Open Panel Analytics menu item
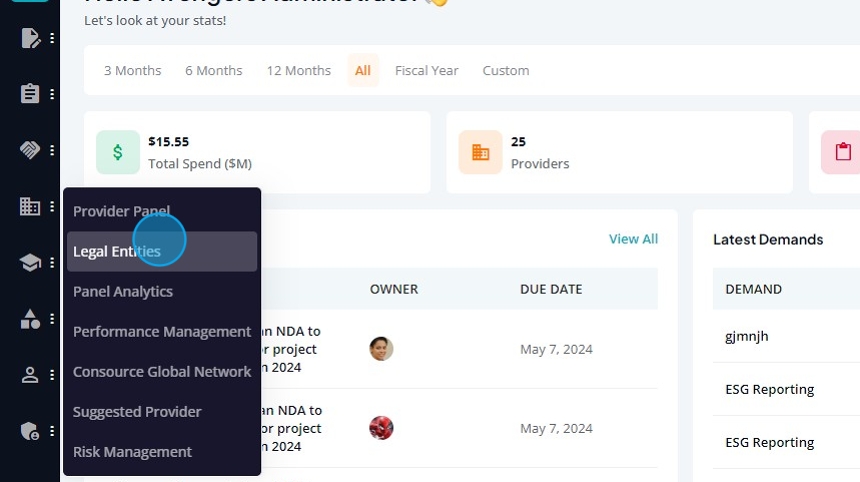860x482 pixels. [x=162, y=291]
